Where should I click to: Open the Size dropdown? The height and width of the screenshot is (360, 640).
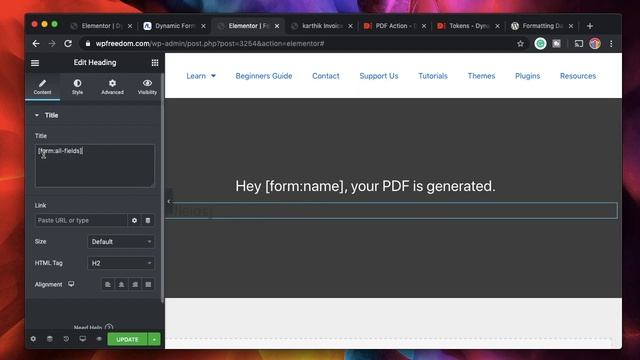[x=121, y=242]
